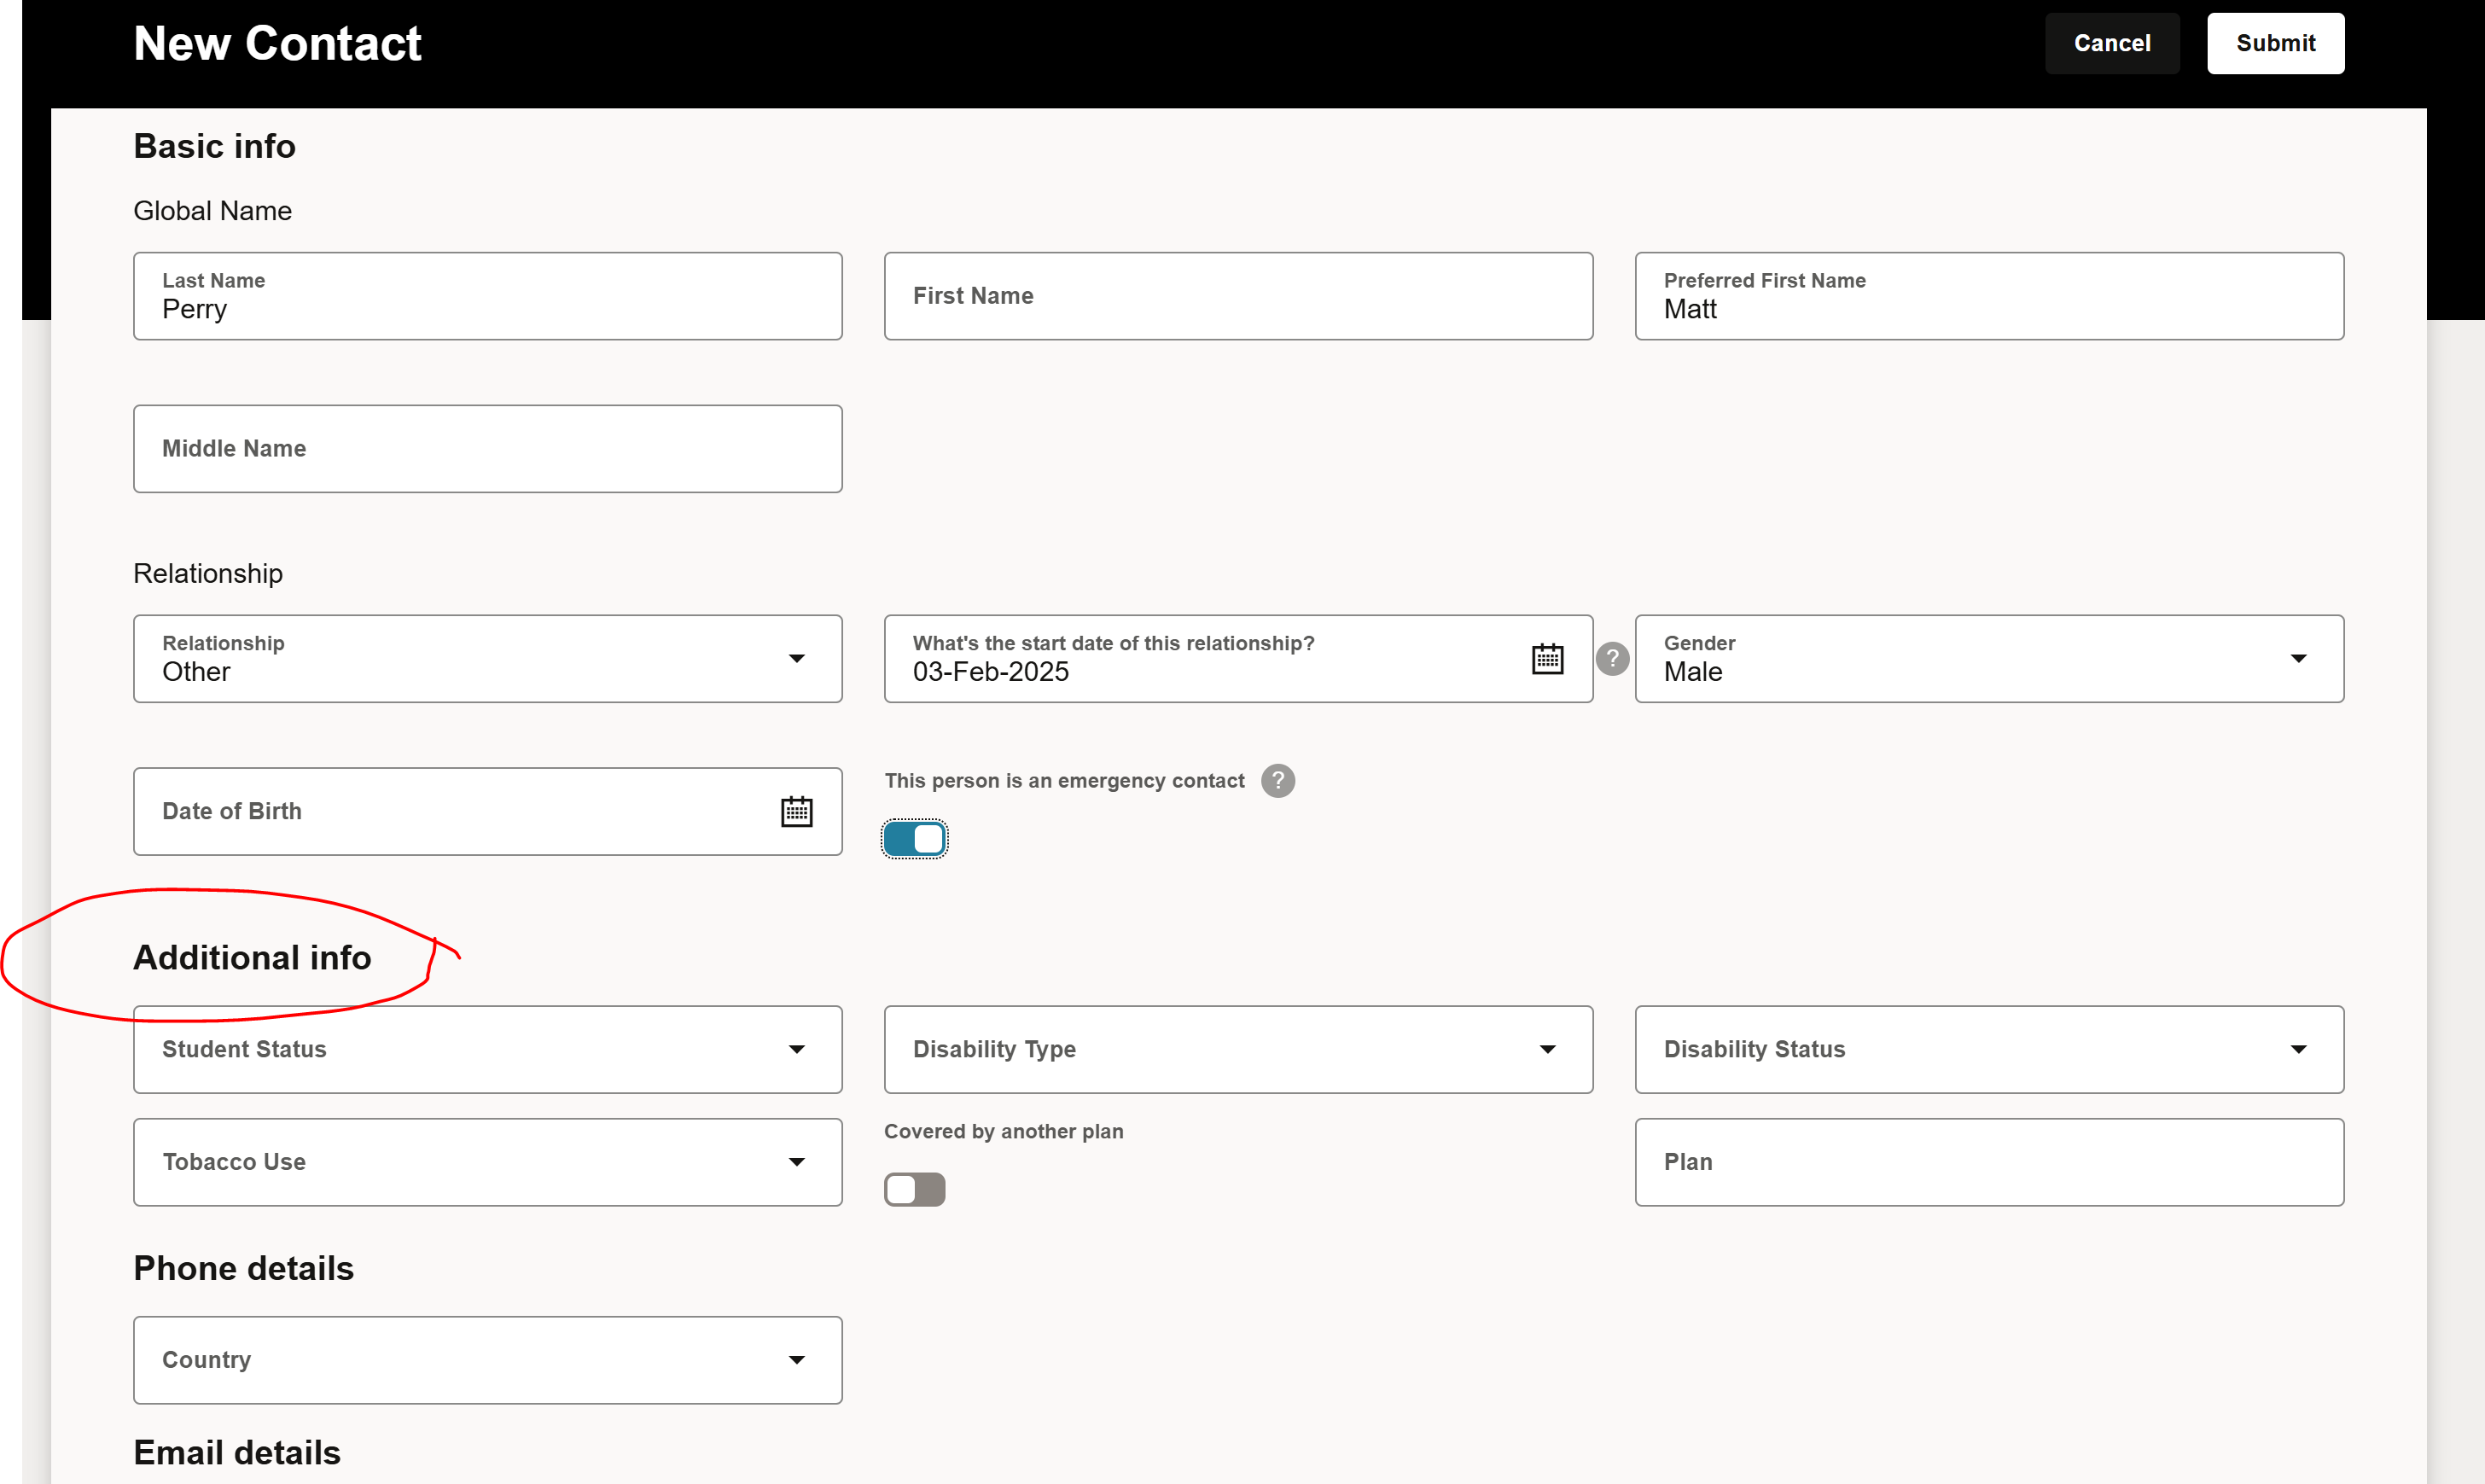Click the empty First Name field
Image resolution: width=2485 pixels, height=1484 pixels.
(x=1238, y=296)
